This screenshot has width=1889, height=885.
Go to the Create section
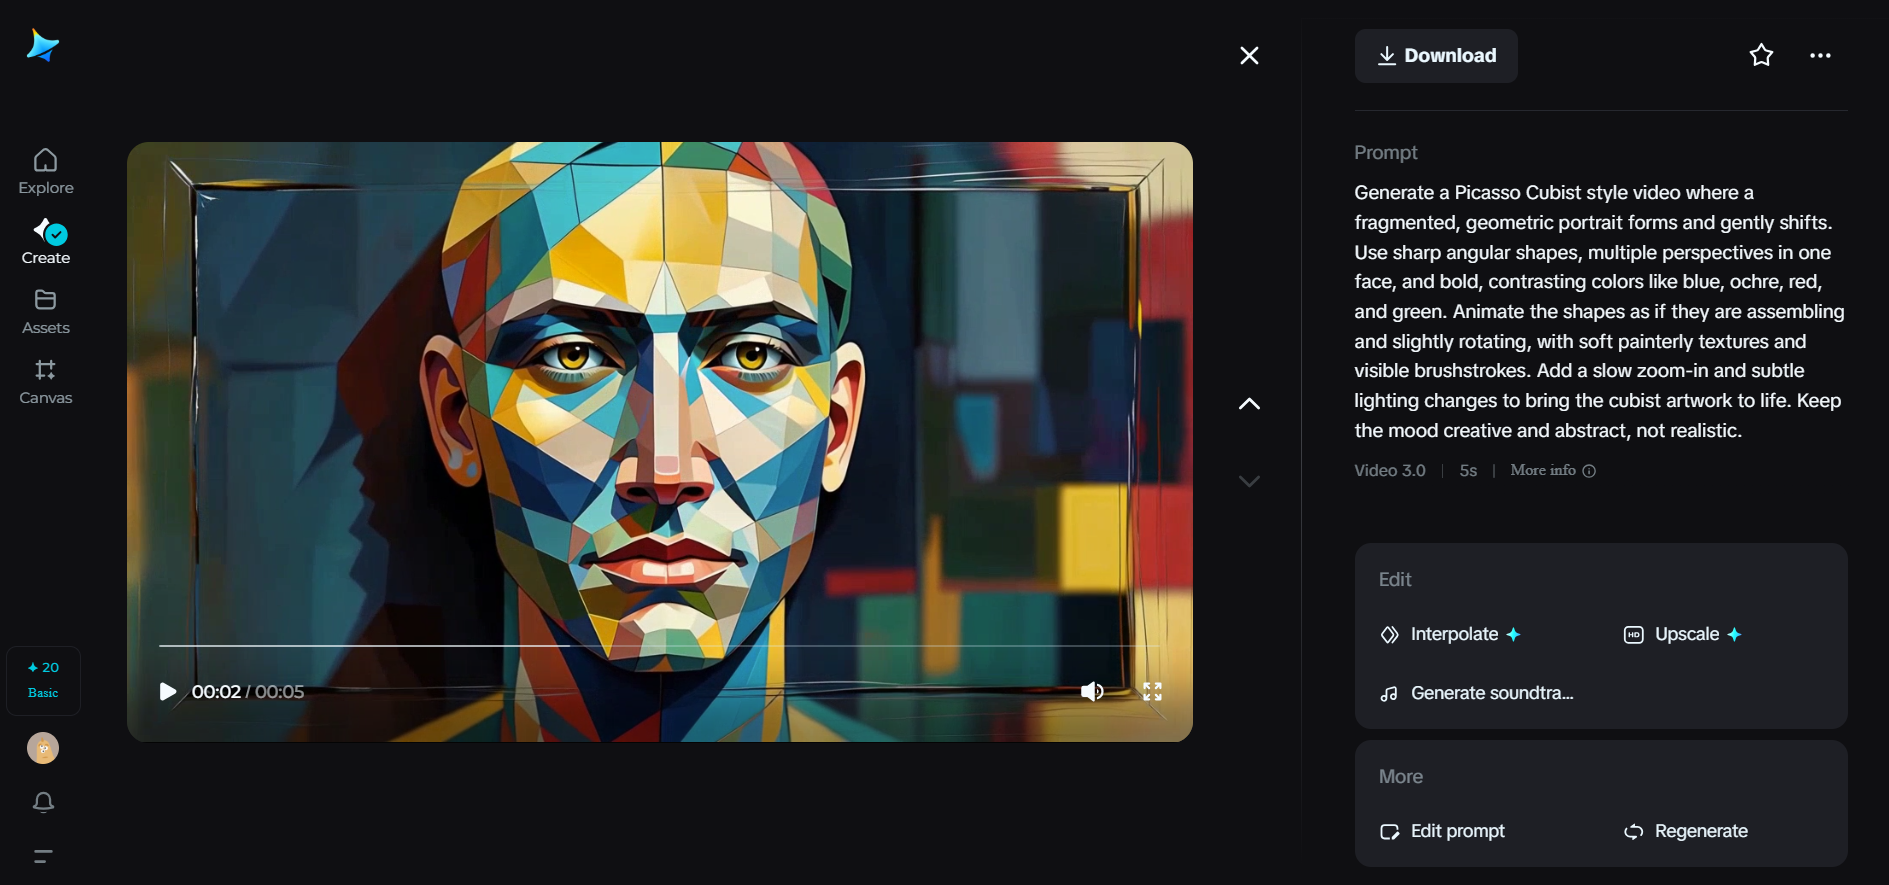pyautogui.click(x=46, y=242)
